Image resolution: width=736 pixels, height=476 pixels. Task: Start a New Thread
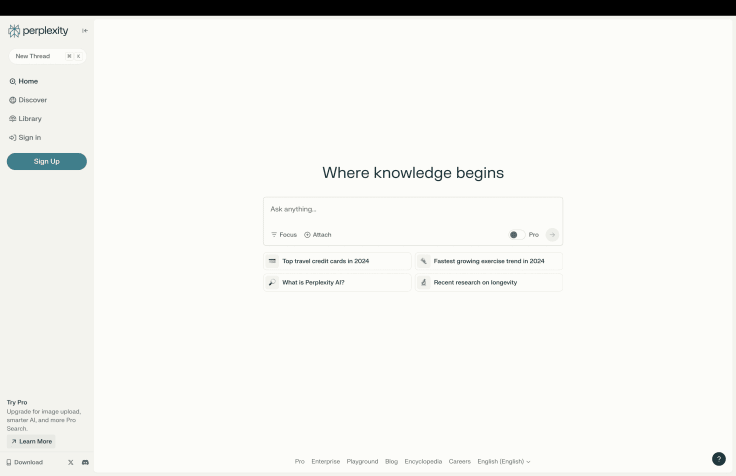47,56
